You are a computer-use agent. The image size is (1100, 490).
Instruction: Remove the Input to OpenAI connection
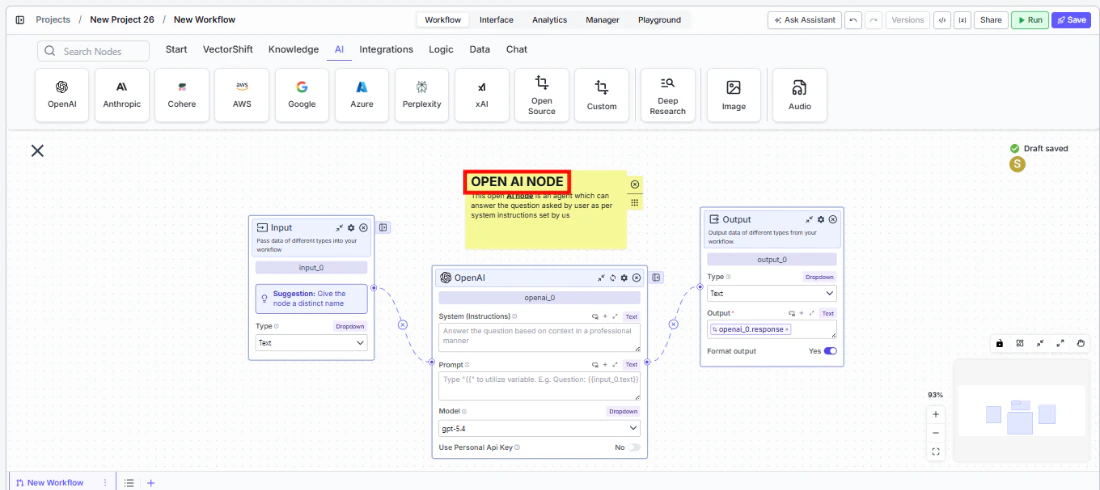coord(403,324)
